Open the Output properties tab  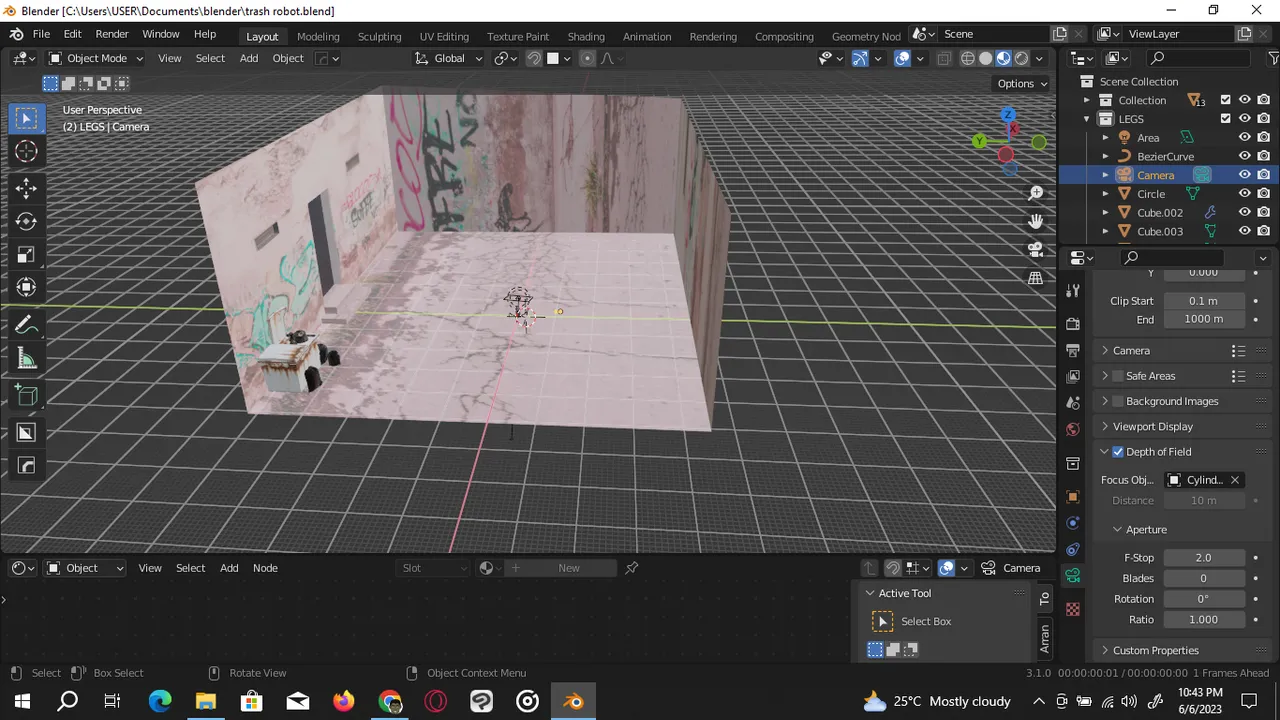[x=1073, y=351]
